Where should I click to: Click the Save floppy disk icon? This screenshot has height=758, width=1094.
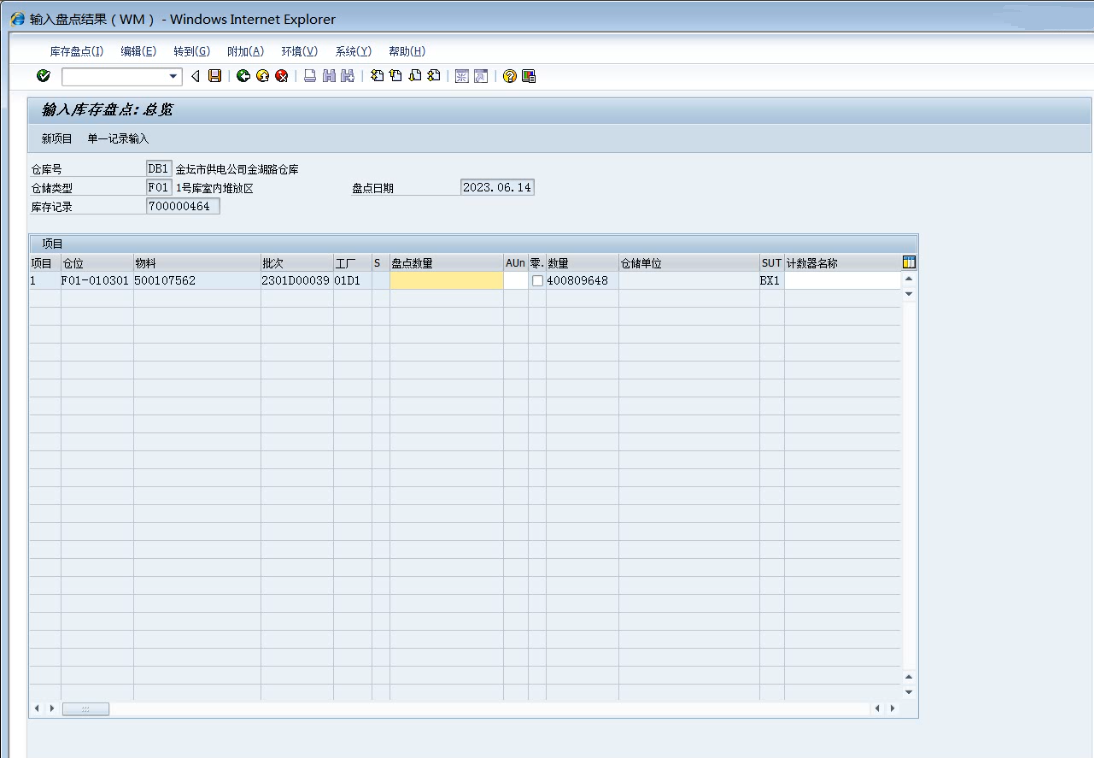coord(213,77)
